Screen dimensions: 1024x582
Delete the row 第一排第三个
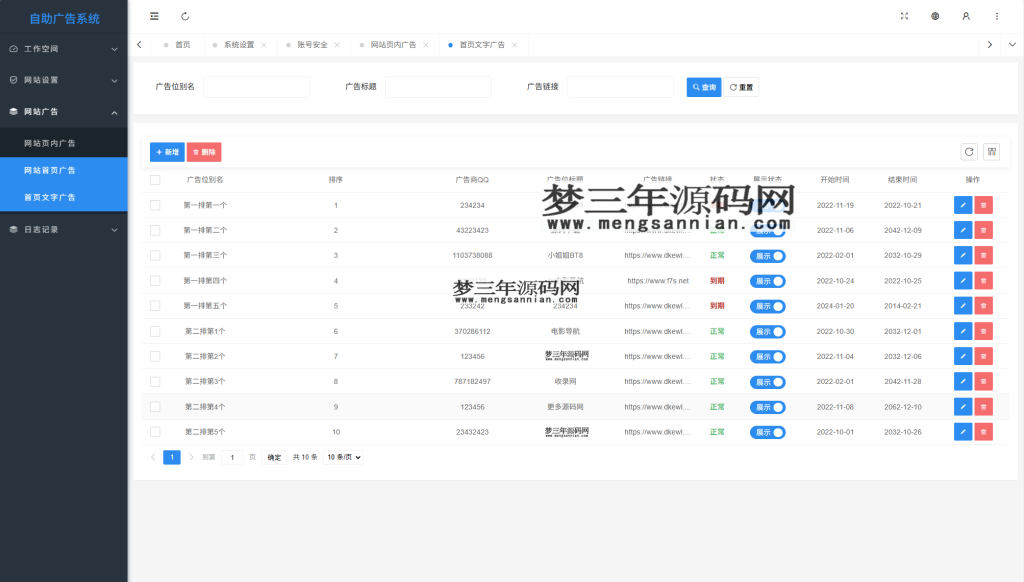pos(984,255)
